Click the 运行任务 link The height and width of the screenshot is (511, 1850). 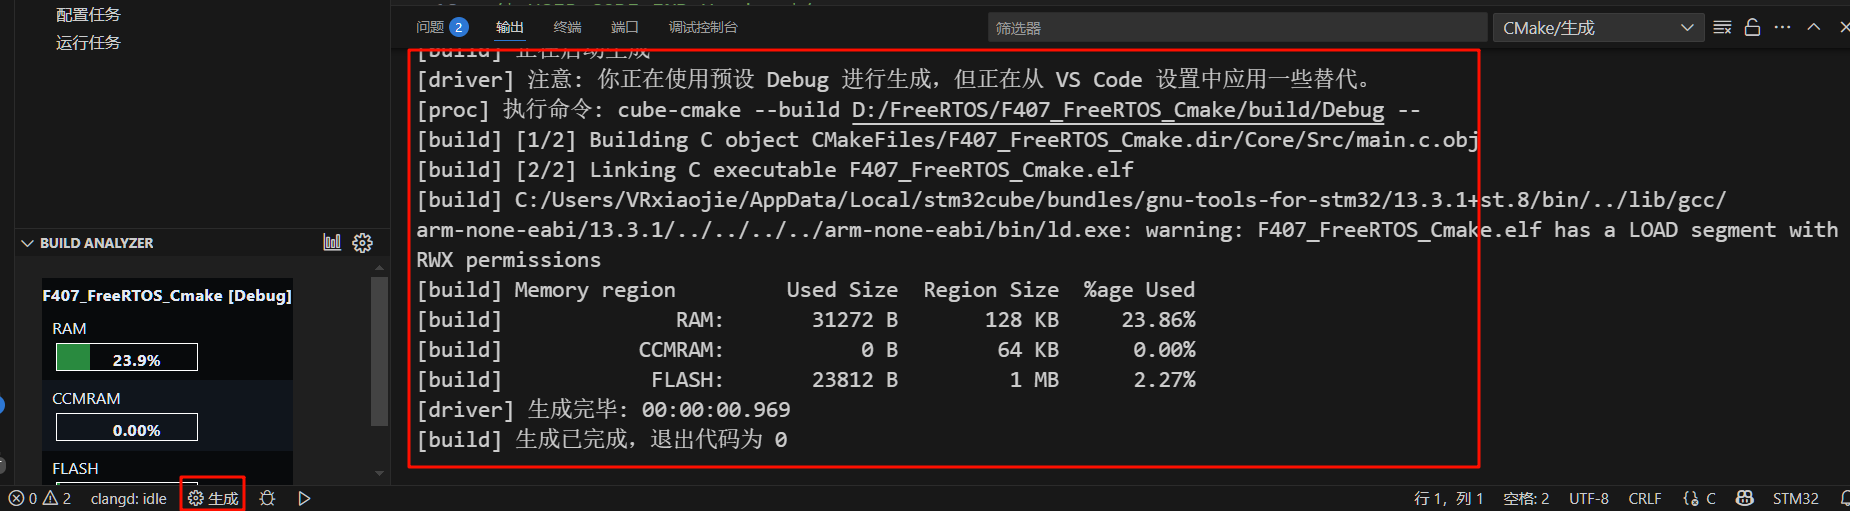click(x=88, y=43)
